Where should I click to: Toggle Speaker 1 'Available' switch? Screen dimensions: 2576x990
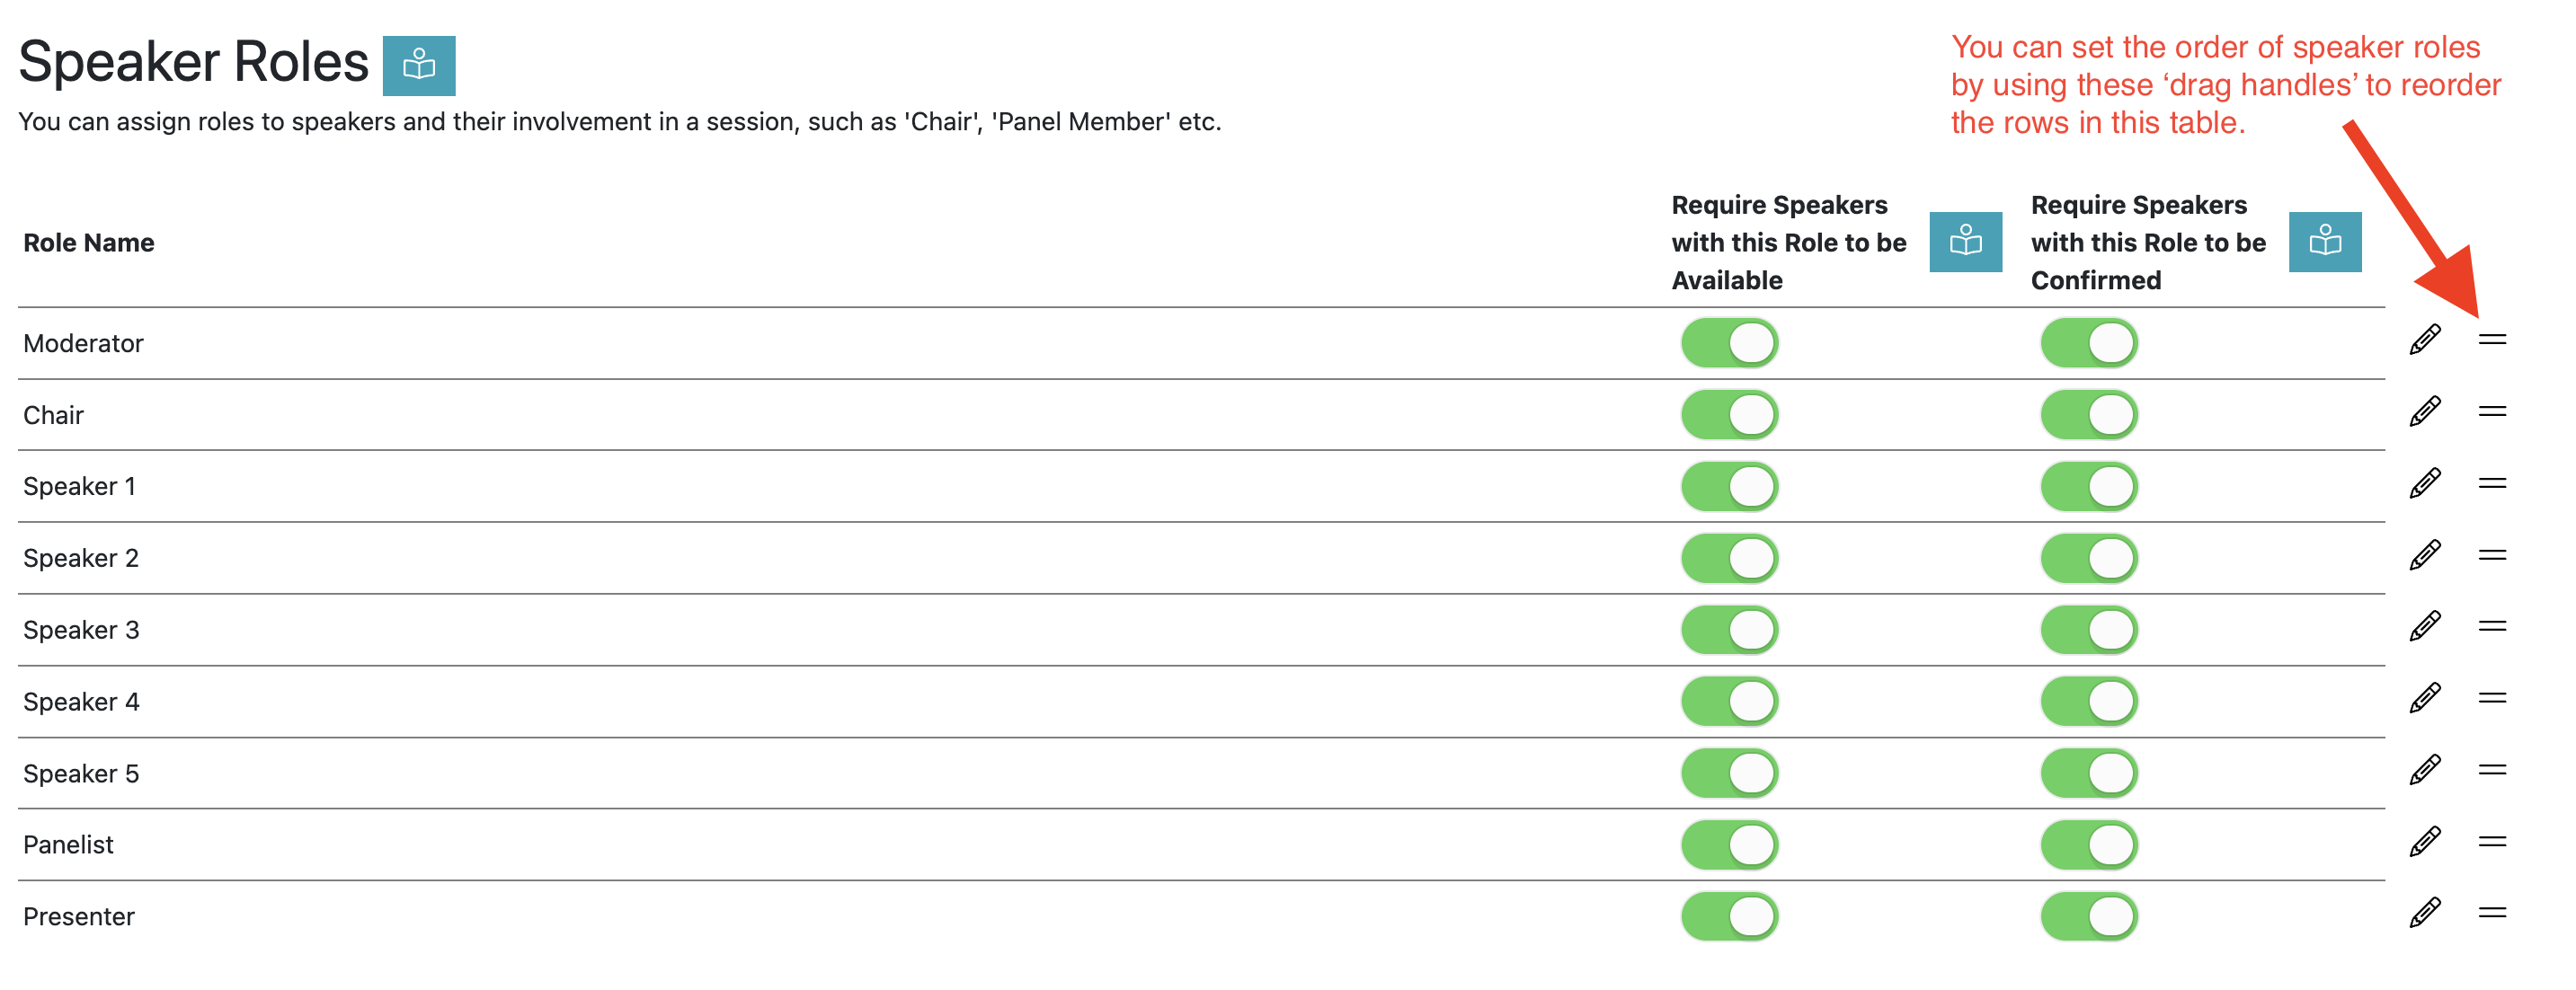[x=1729, y=487]
